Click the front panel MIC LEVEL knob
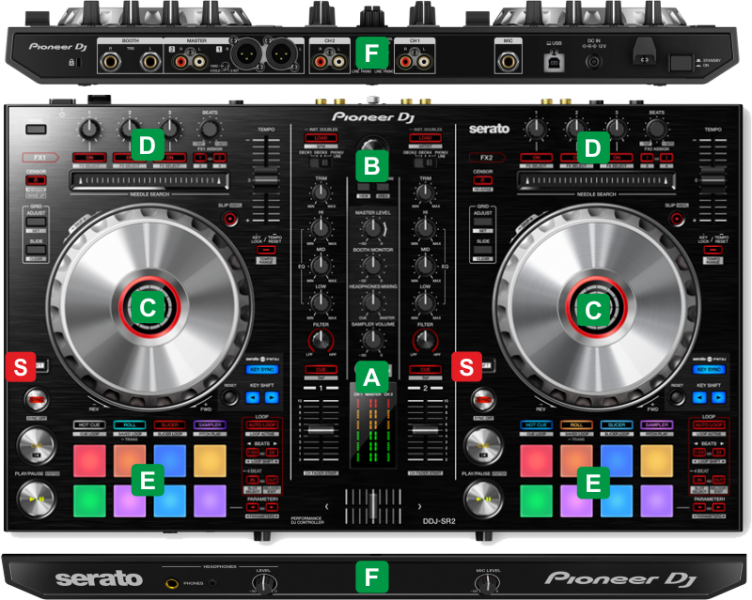 (487, 583)
